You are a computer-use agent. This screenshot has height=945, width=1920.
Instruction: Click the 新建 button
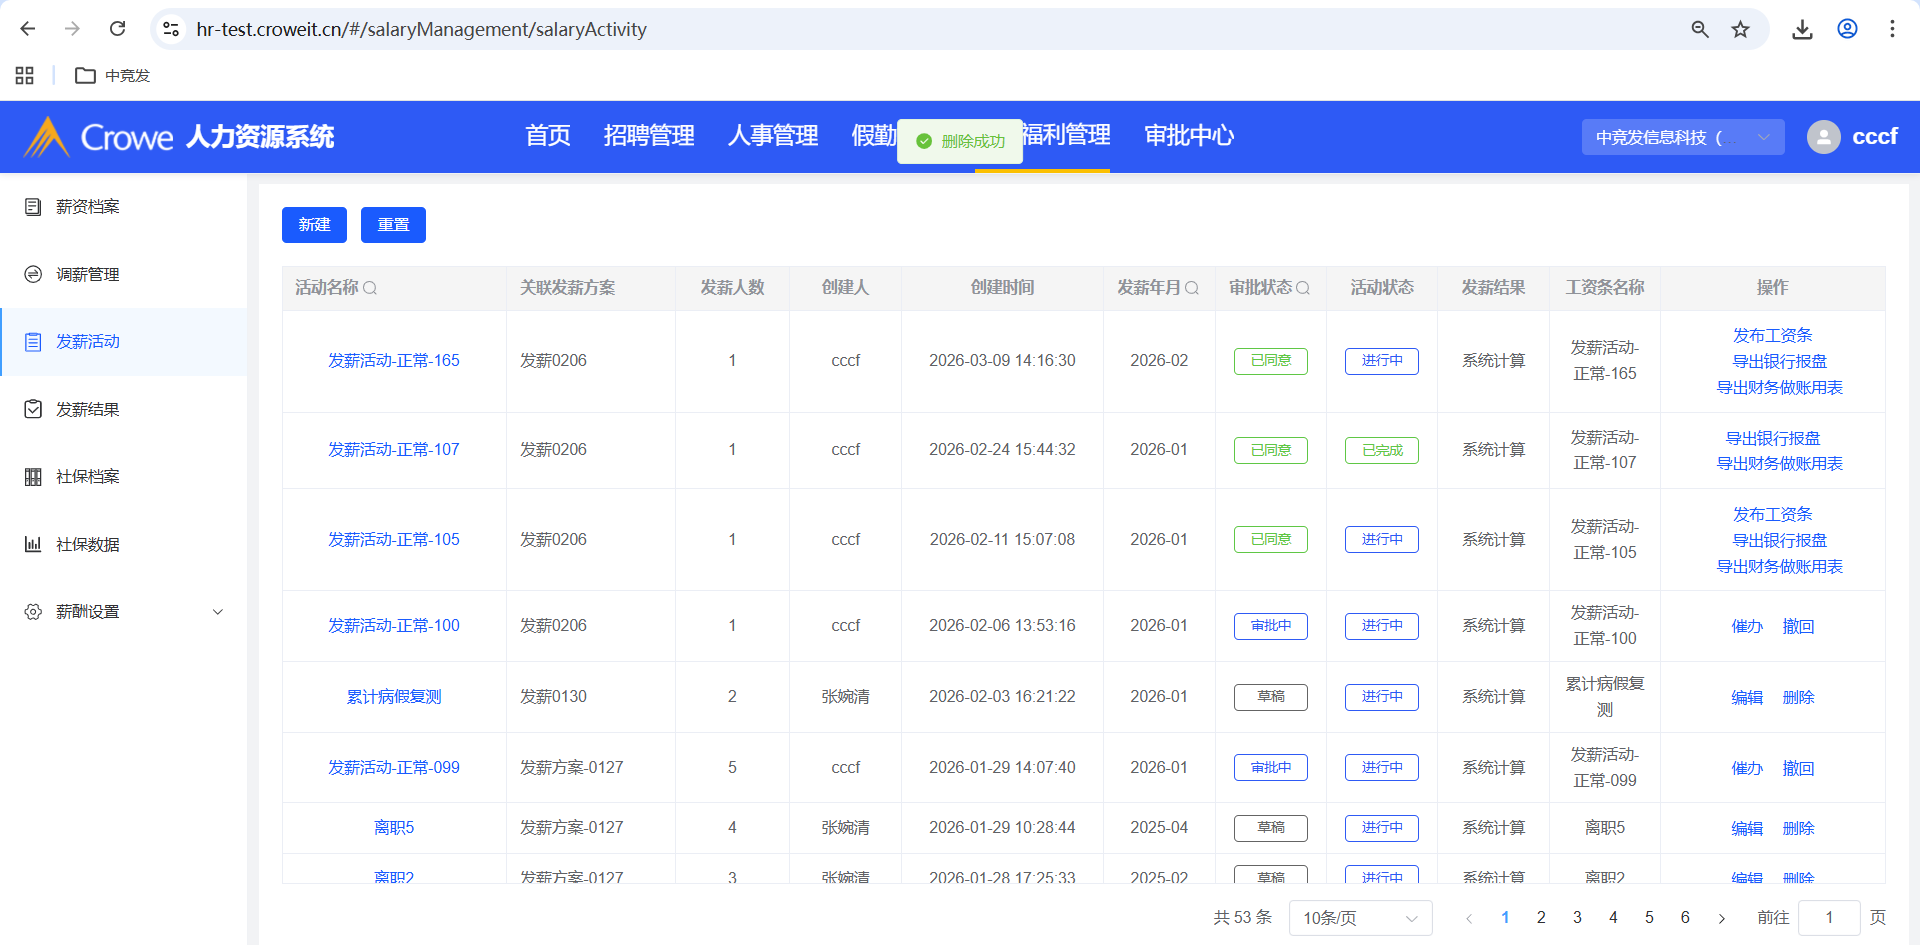[314, 225]
